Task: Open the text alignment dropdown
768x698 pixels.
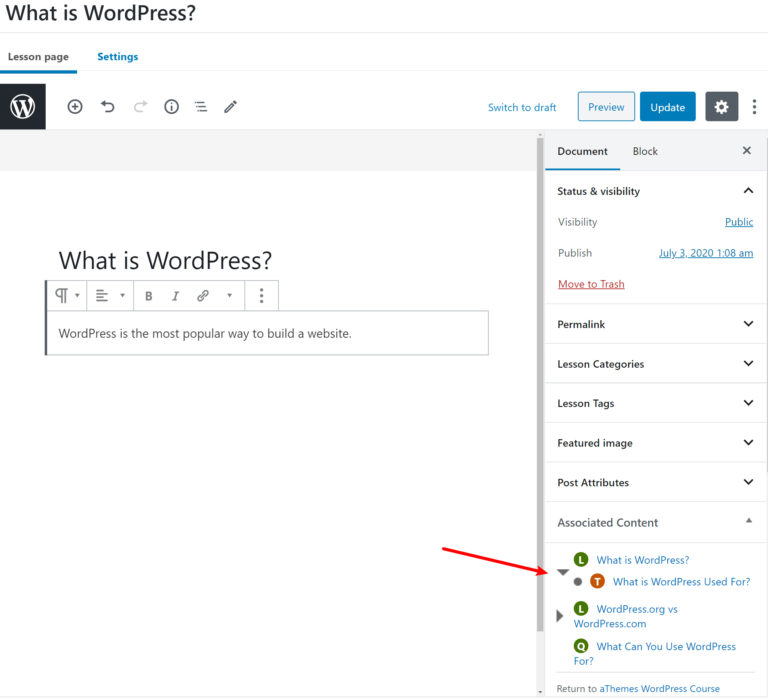Action: [x=109, y=296]
